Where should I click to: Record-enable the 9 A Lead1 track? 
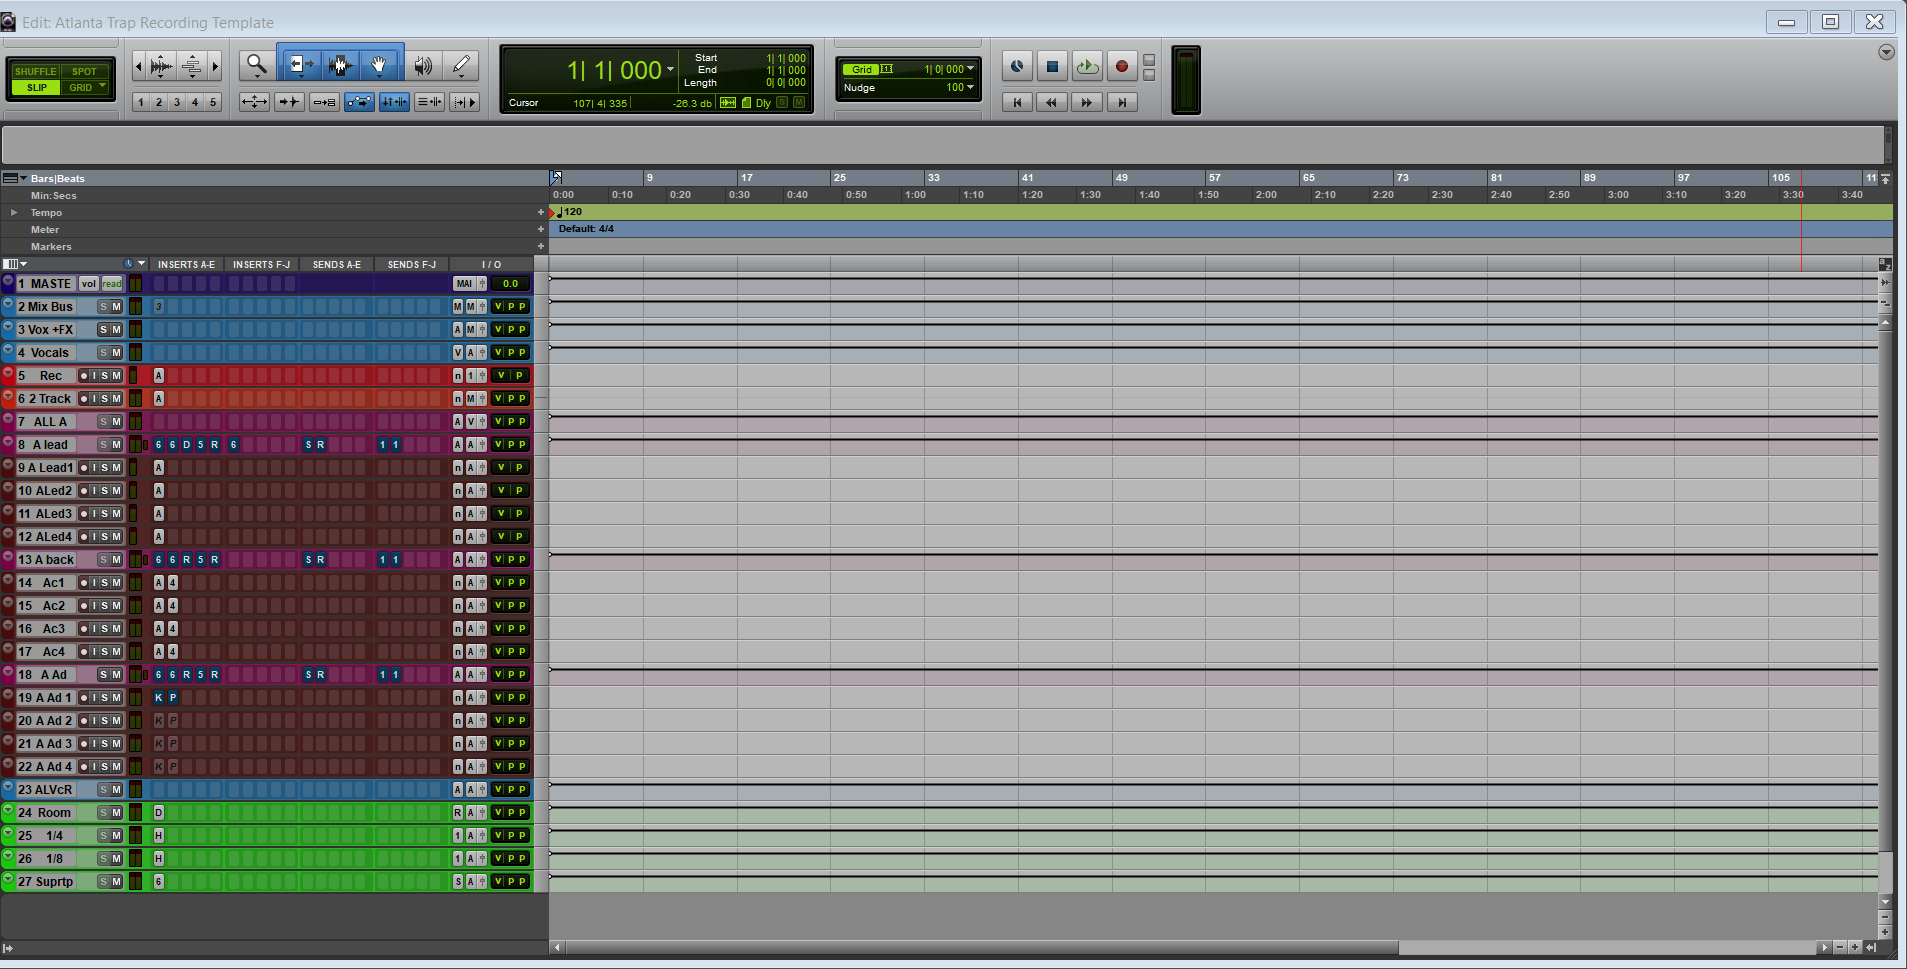click(x=84, y=468)
